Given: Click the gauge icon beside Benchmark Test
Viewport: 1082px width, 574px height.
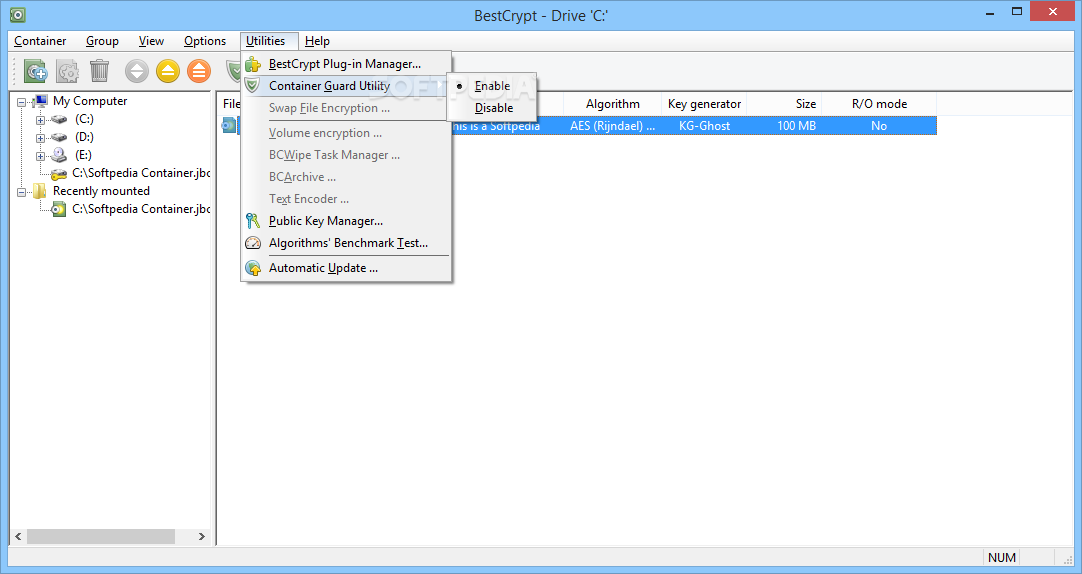Looking at the screenshot, I should pyautogui.click(x=253, y=243).
